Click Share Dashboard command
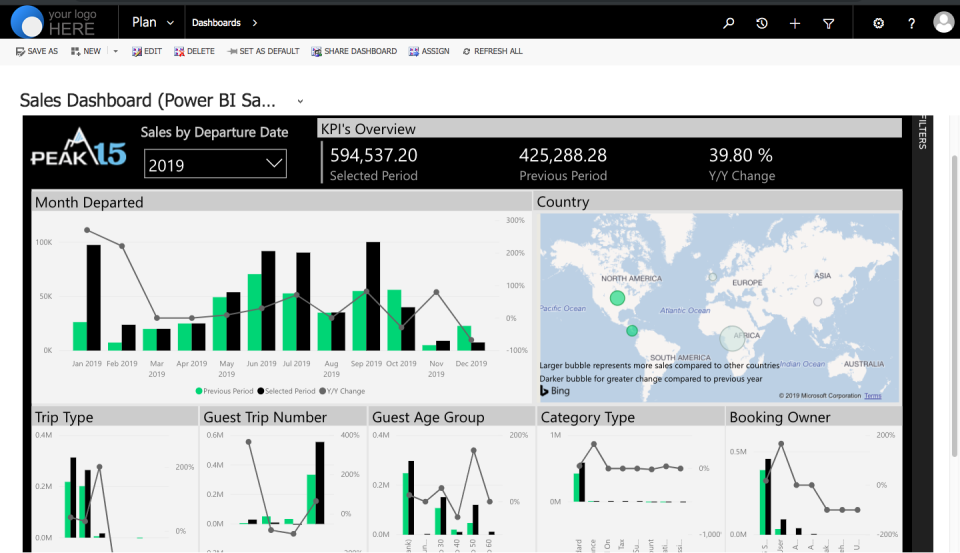 point(354,51)
